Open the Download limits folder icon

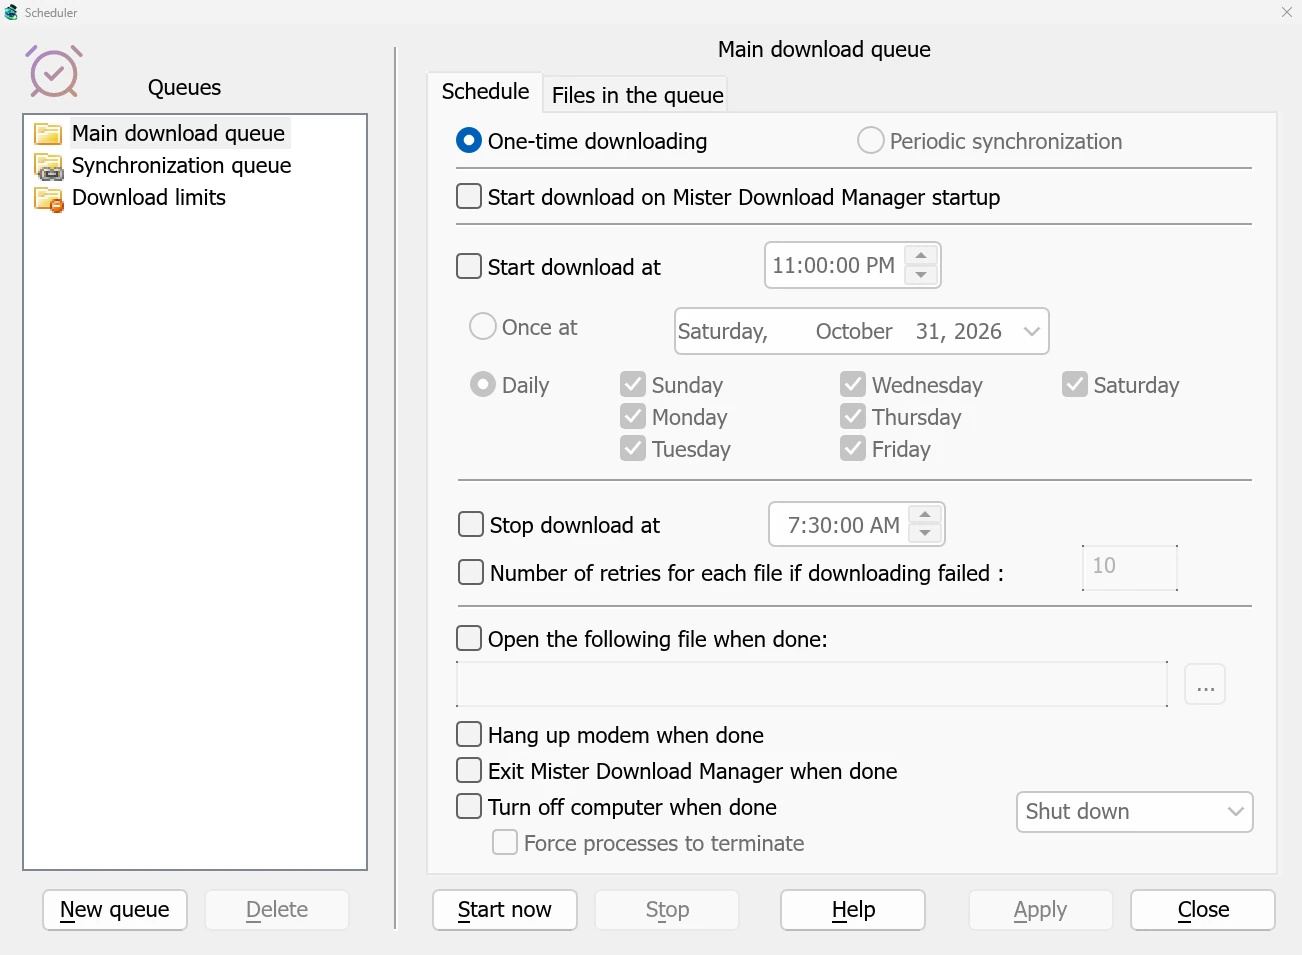click(48, 199)
